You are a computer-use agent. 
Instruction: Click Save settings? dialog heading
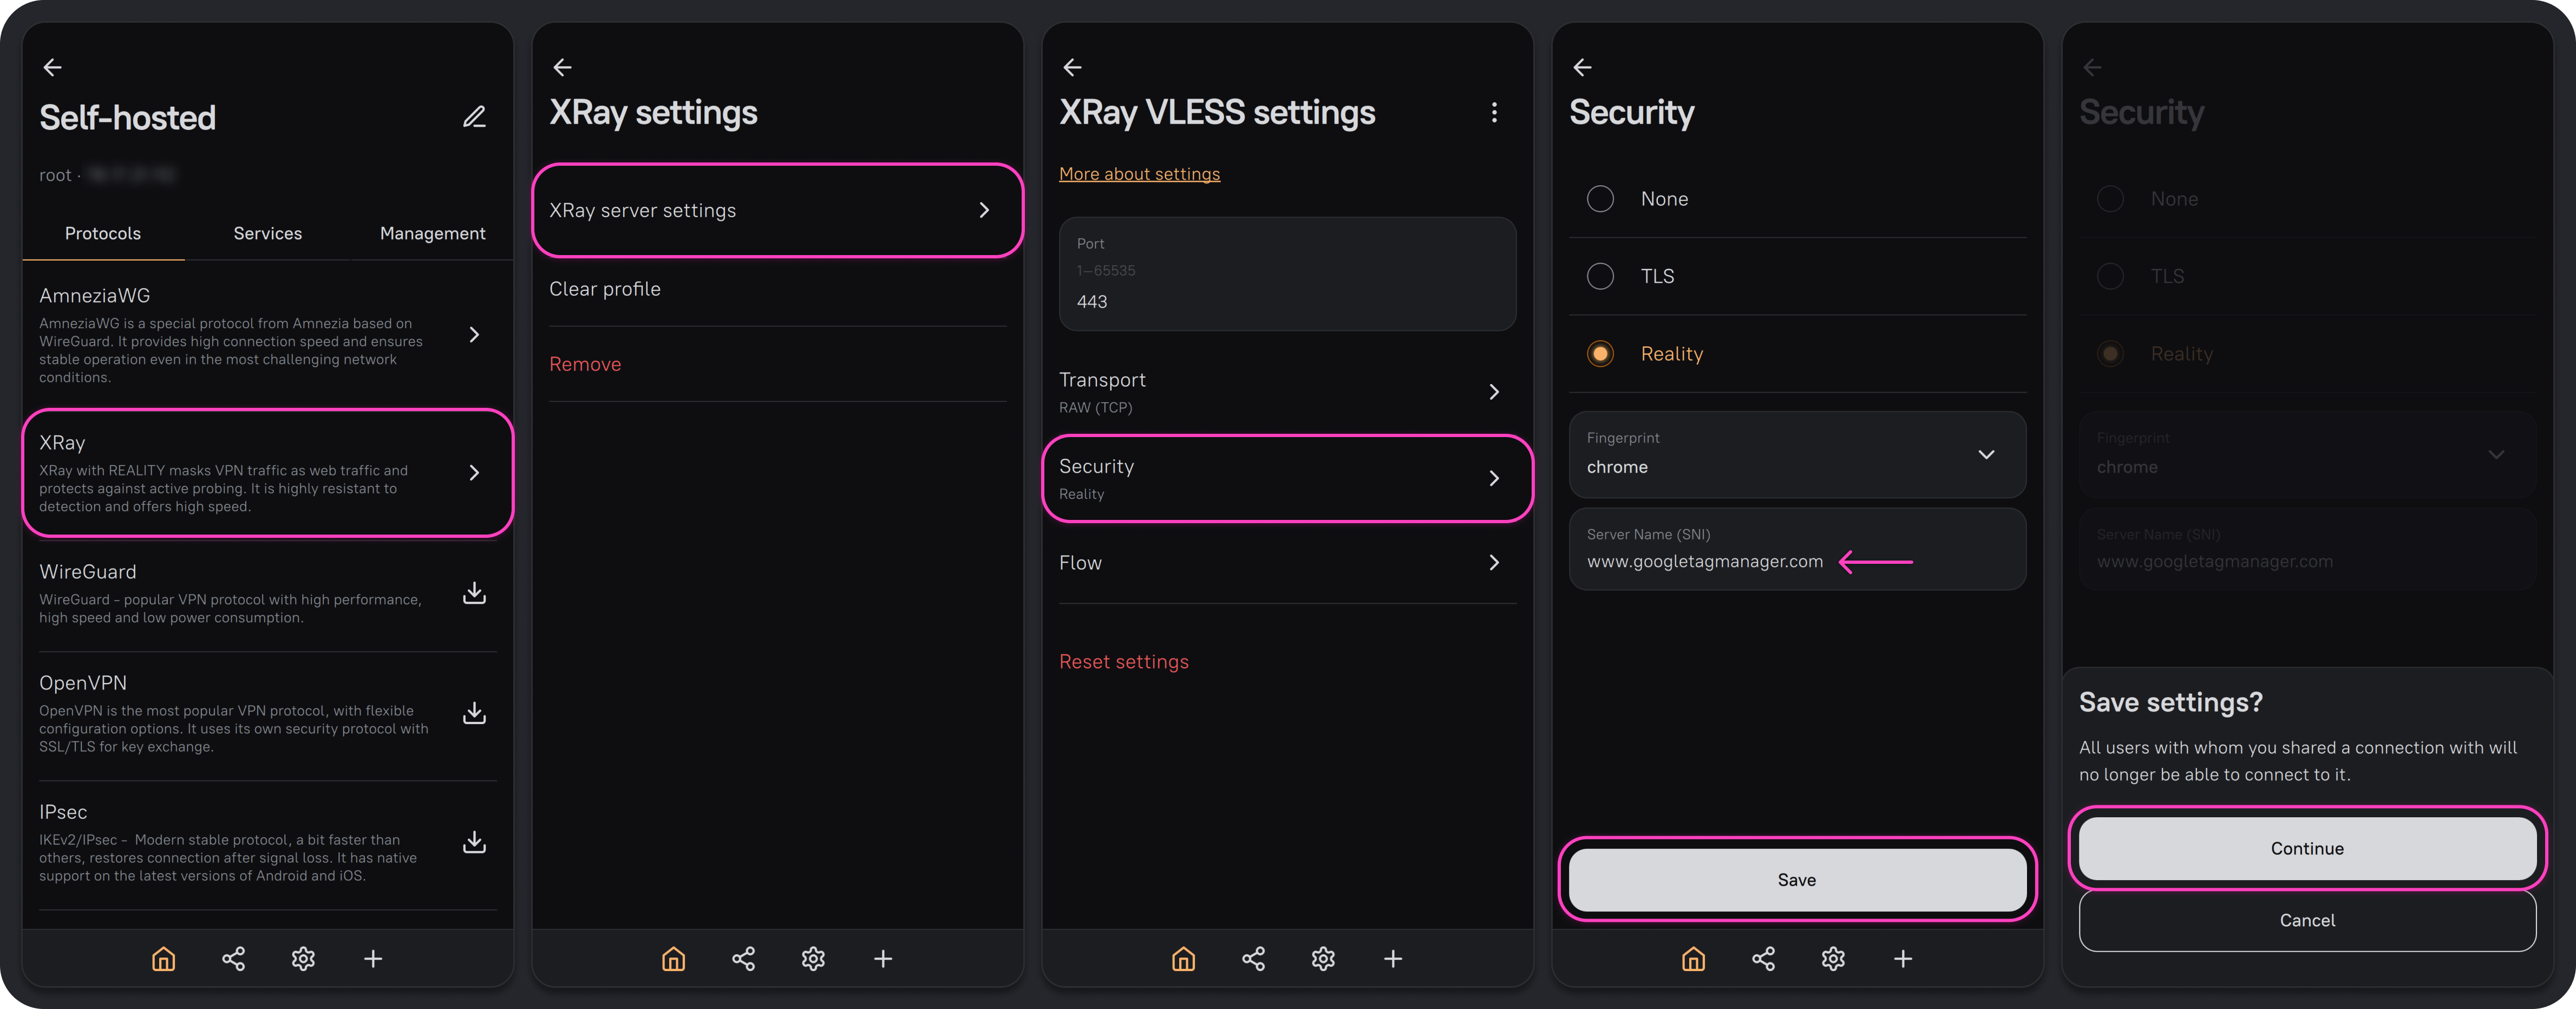(x=2170, y=702)
